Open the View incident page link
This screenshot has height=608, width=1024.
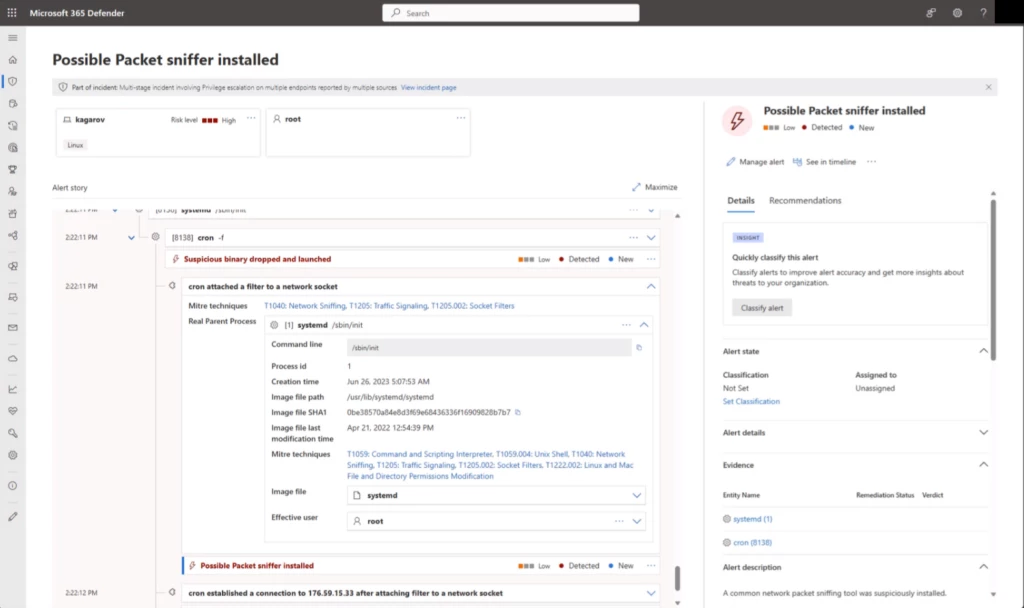click(428, 87)
